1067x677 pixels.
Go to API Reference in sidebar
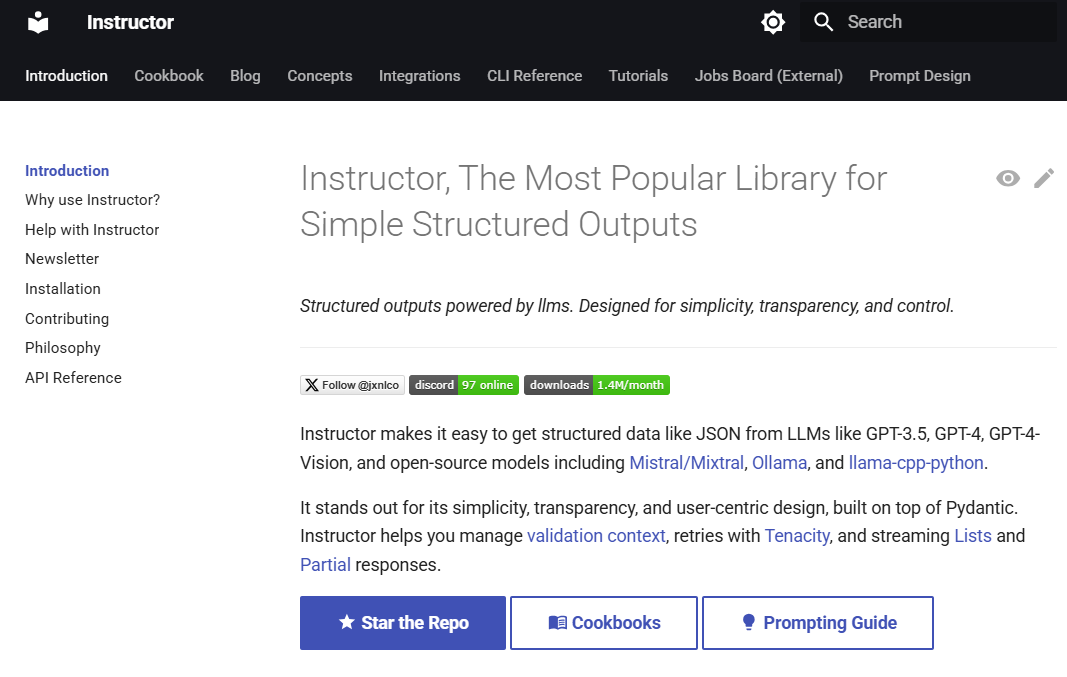coord(73,378)
